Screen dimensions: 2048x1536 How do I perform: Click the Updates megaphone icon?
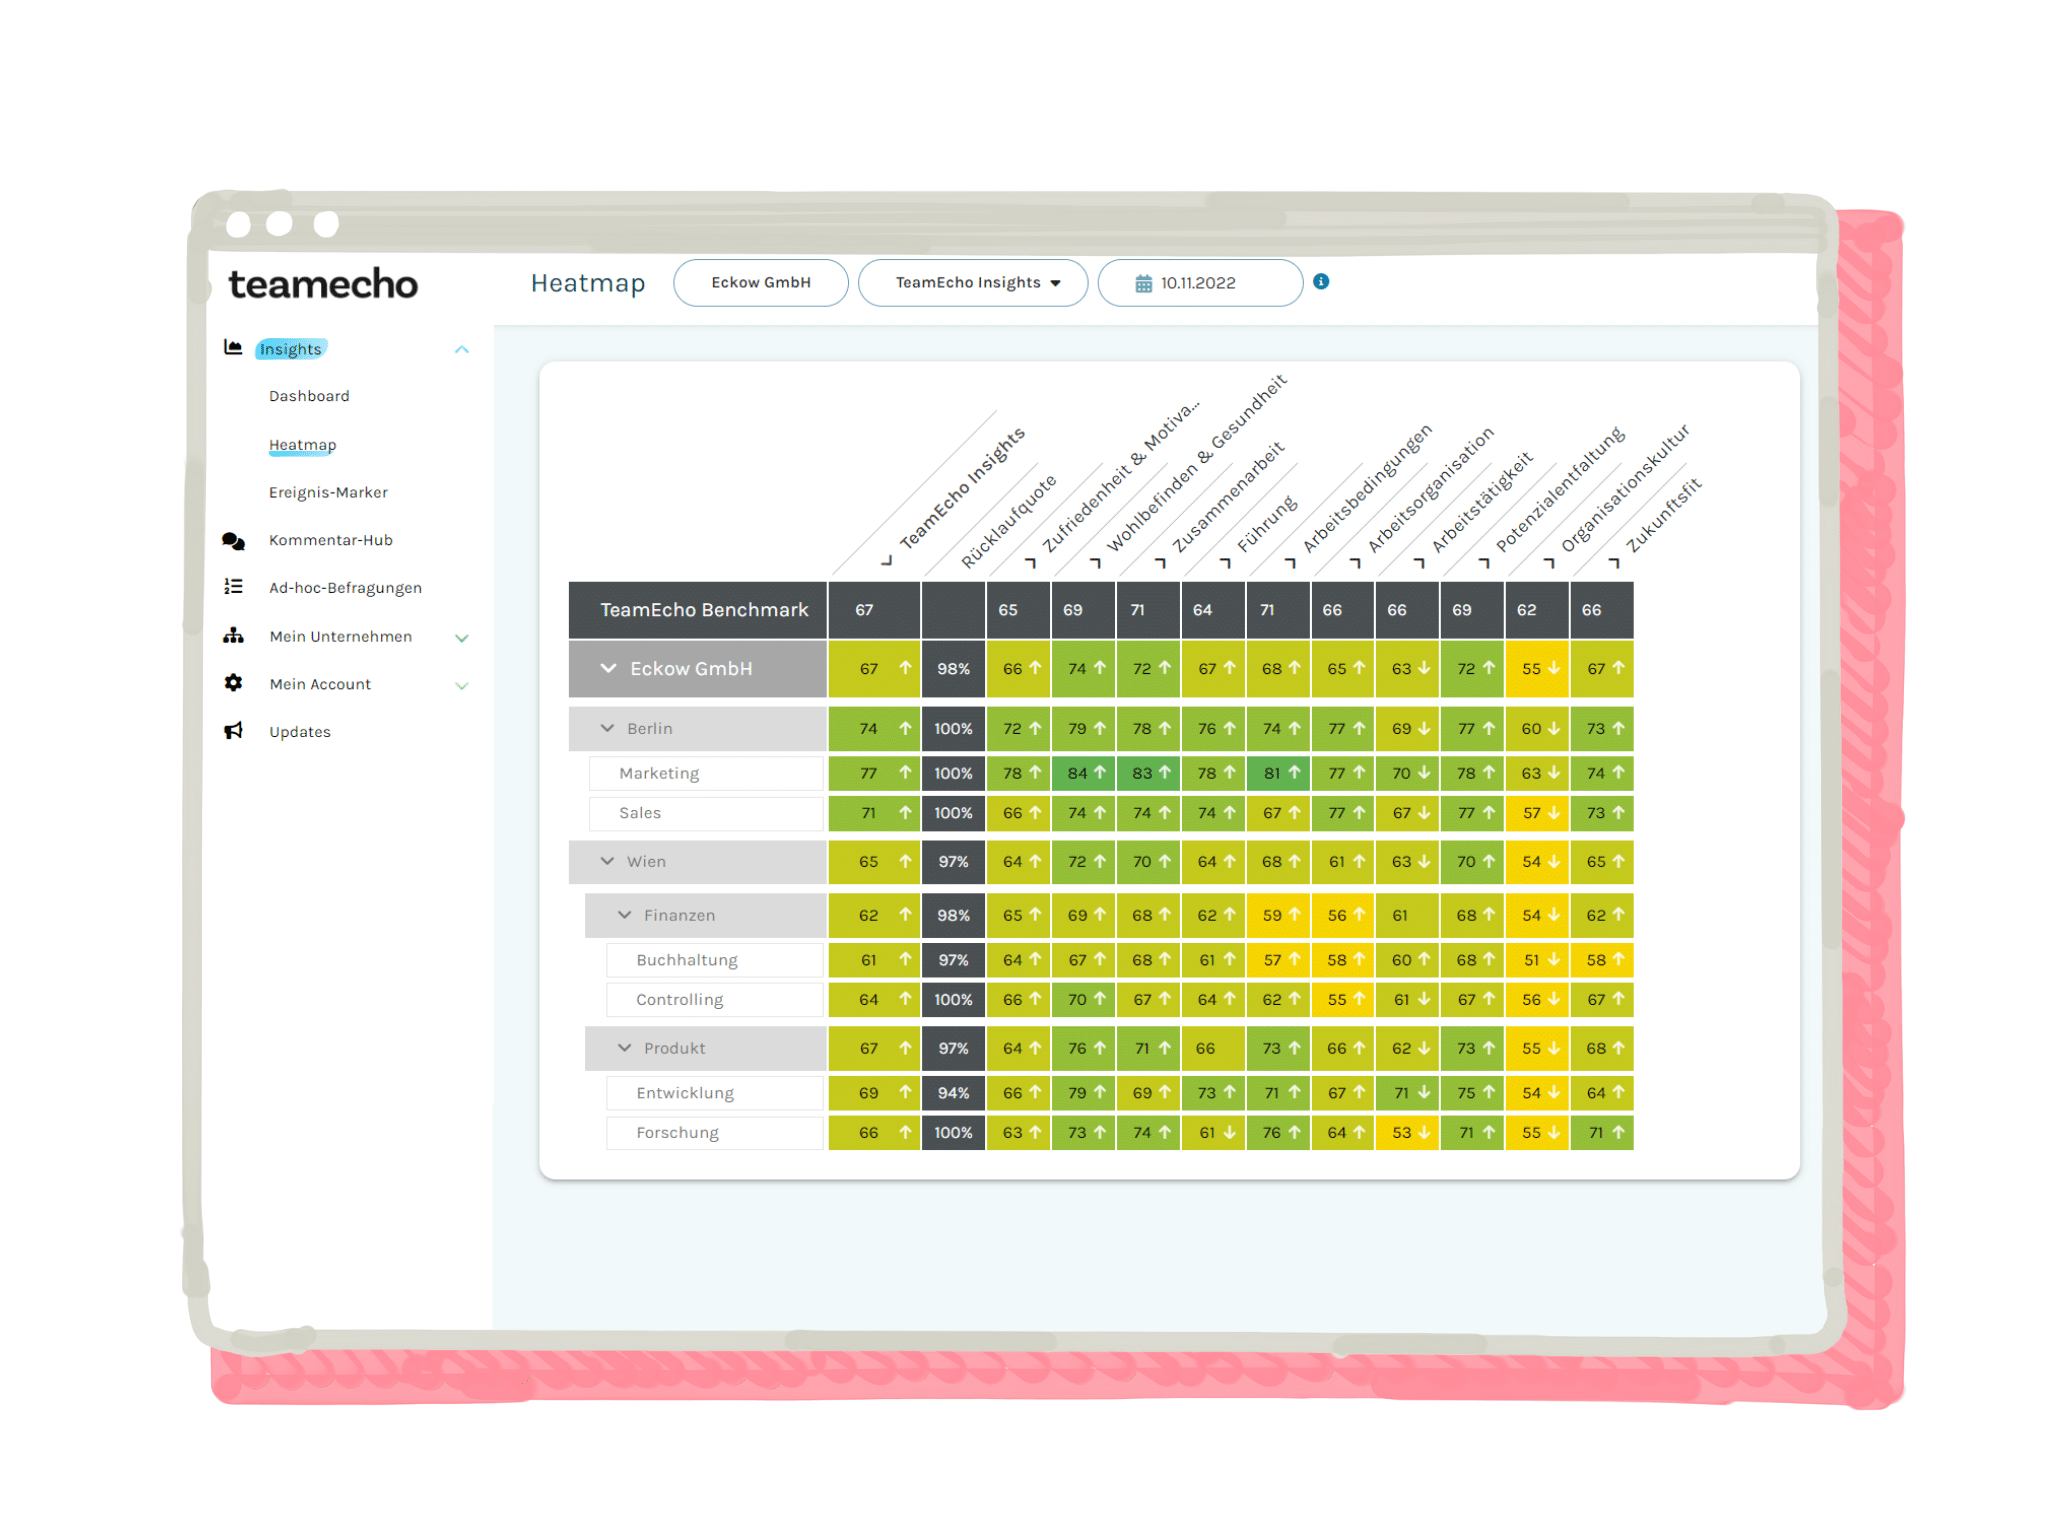click(233, 731)
